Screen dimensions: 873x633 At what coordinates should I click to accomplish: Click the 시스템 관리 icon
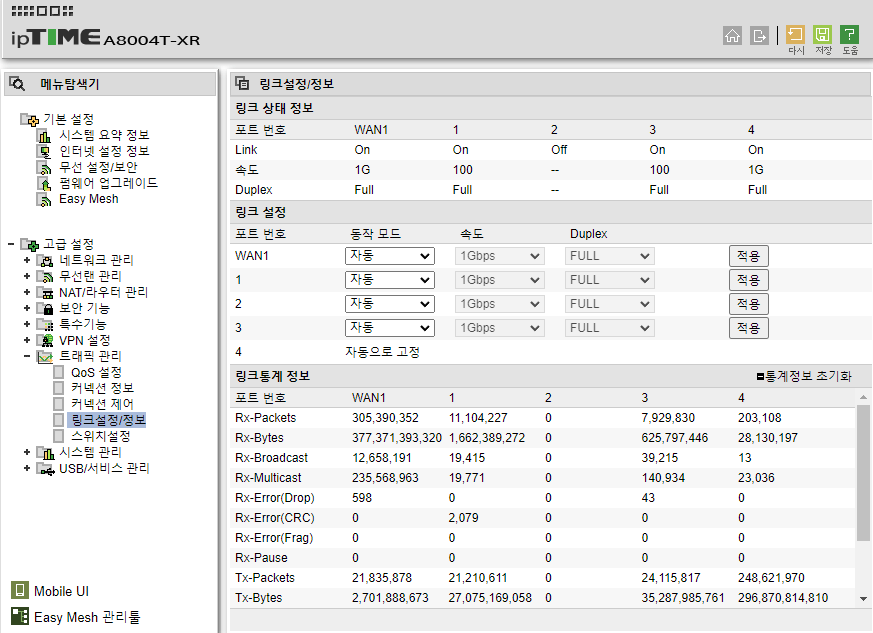[x=45, y=453]
